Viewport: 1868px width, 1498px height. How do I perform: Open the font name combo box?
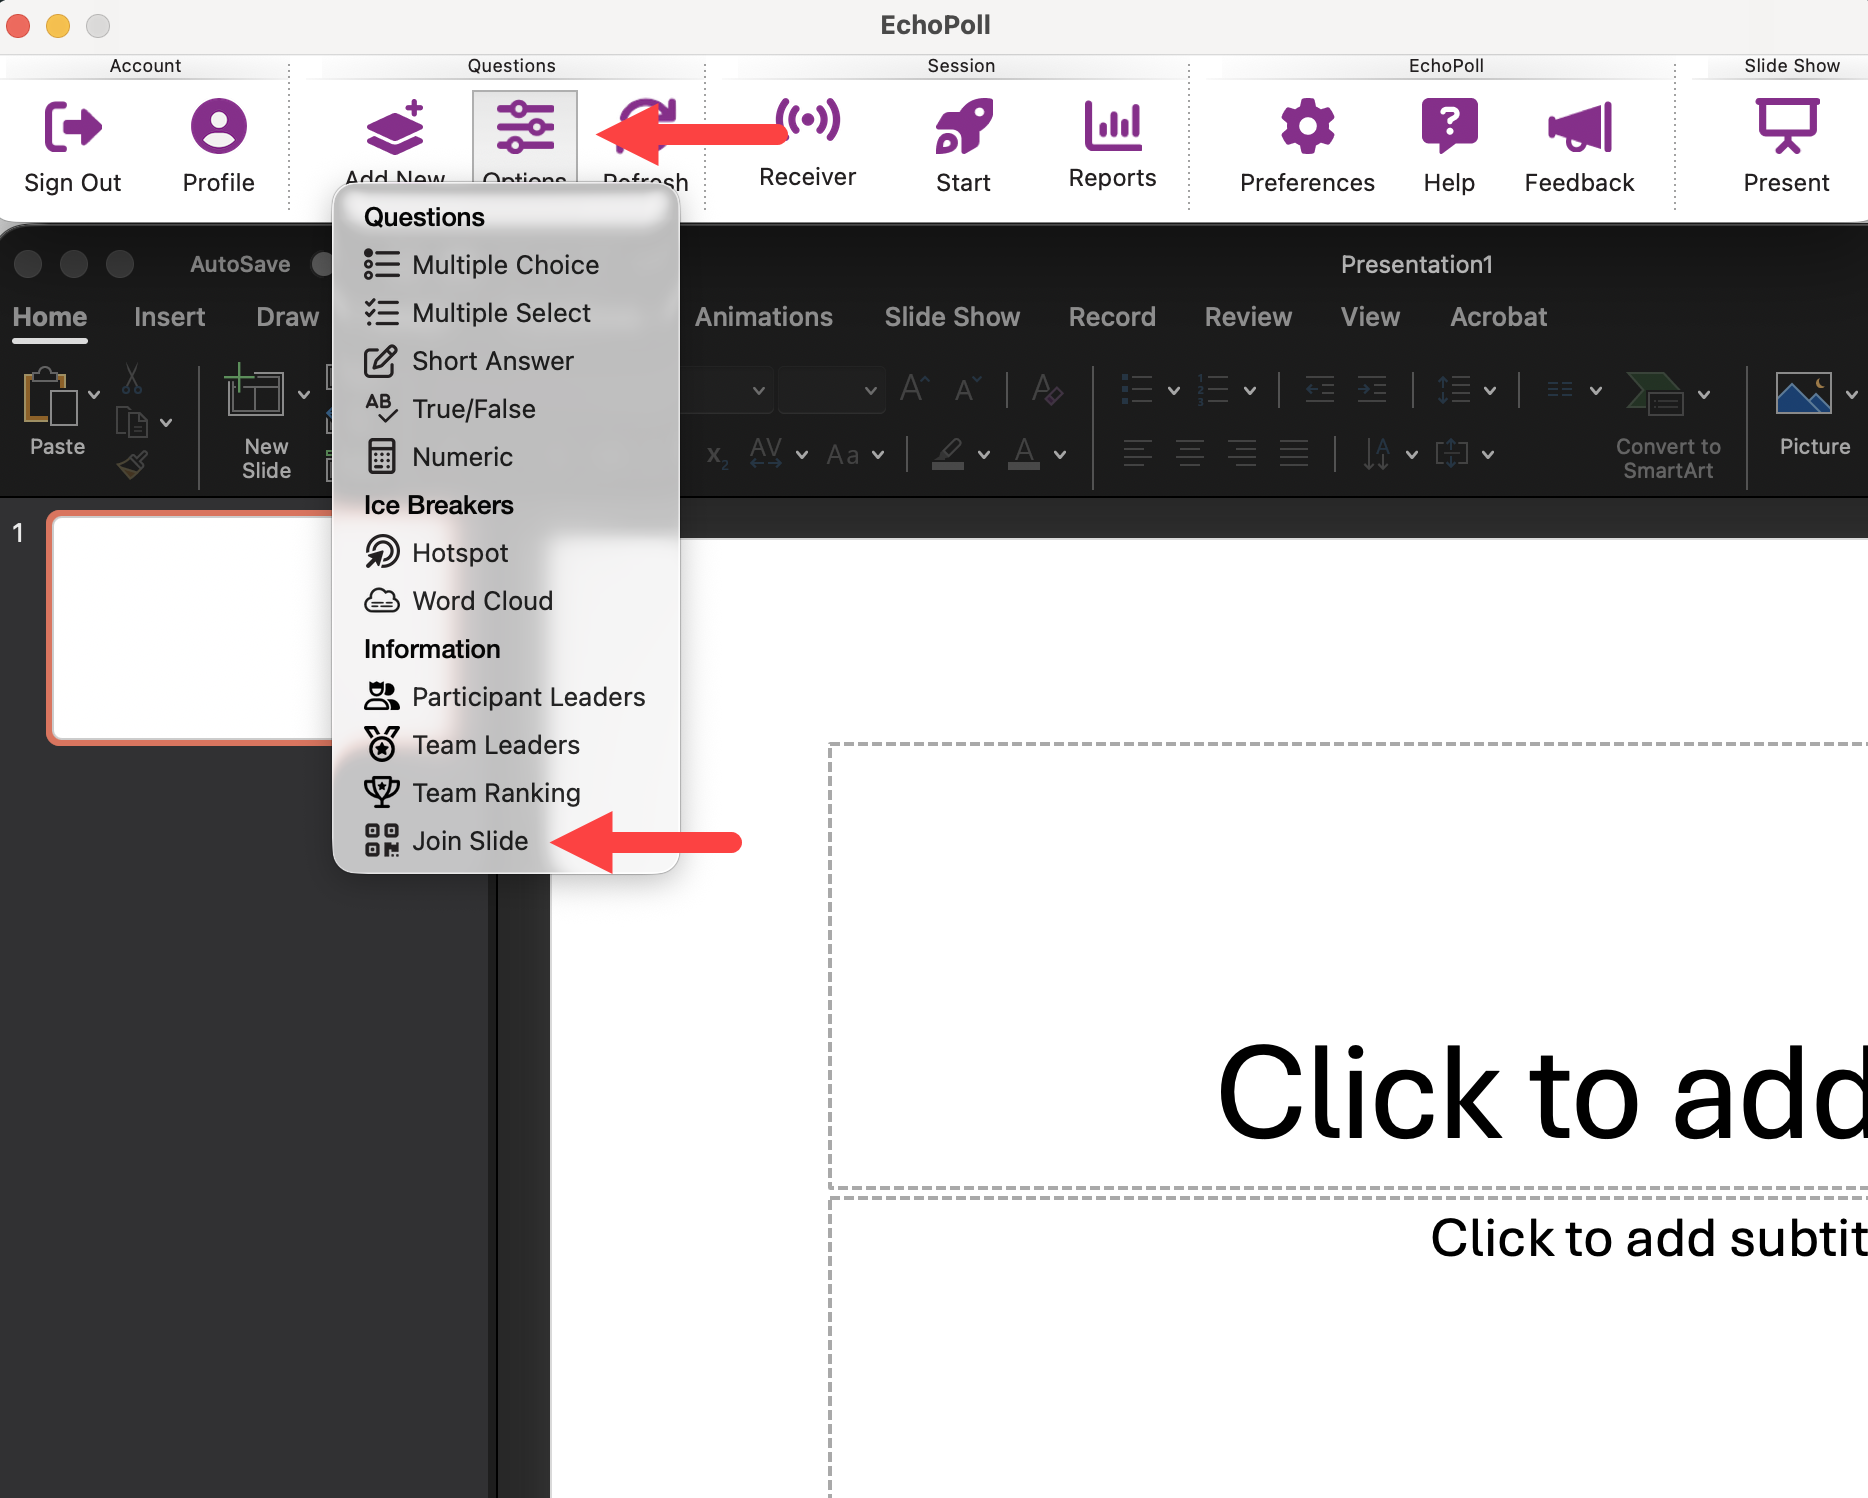click(726, 390)
